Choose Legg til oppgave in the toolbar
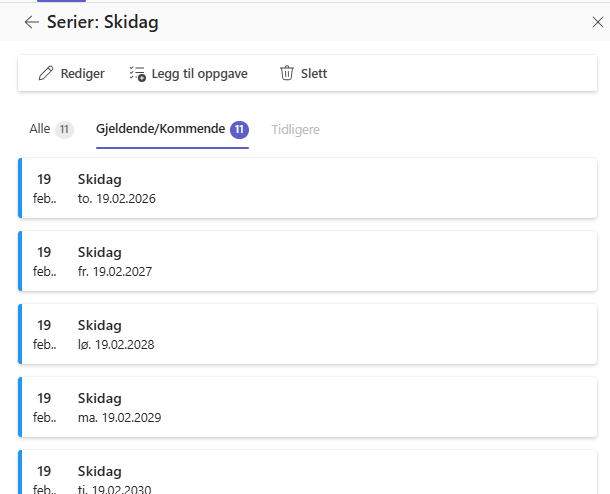The height and width of the screenshot is (494, 610). (199, 73)
